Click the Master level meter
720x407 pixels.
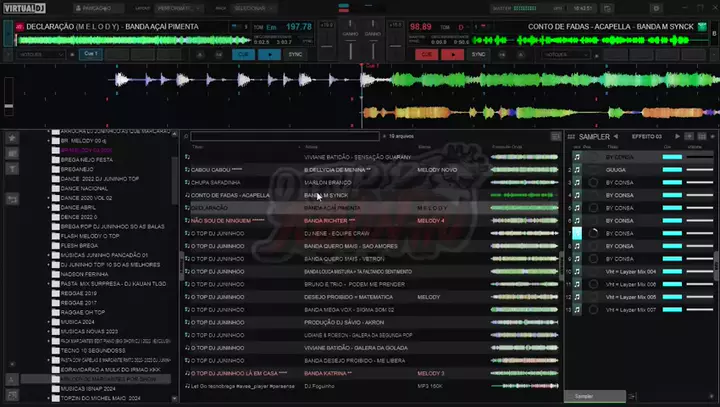coord(525,8)
